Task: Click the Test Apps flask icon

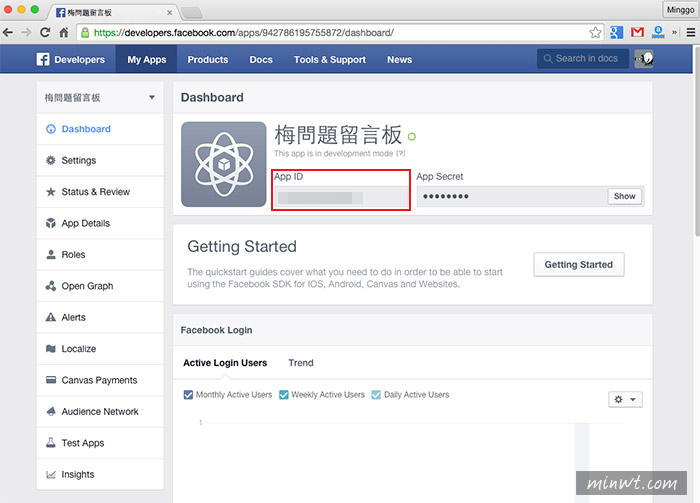Action: 51,443
